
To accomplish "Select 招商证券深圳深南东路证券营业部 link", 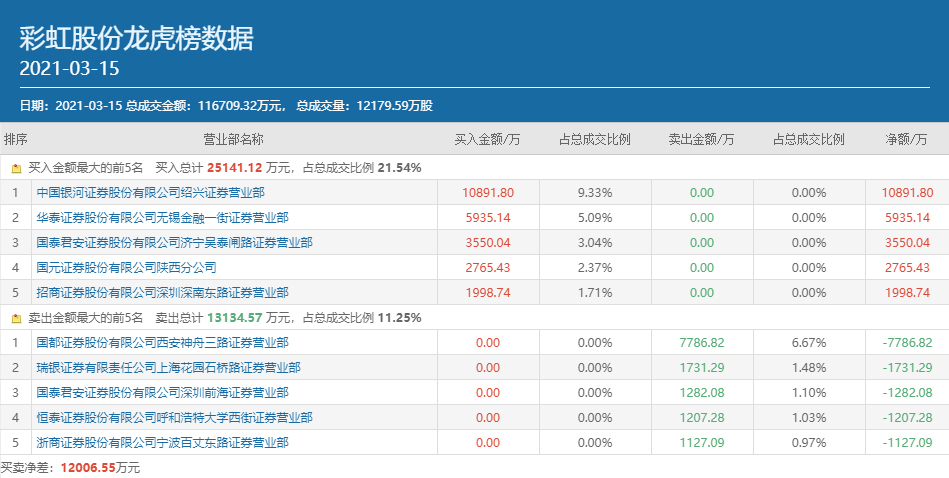I will [162, 293].
